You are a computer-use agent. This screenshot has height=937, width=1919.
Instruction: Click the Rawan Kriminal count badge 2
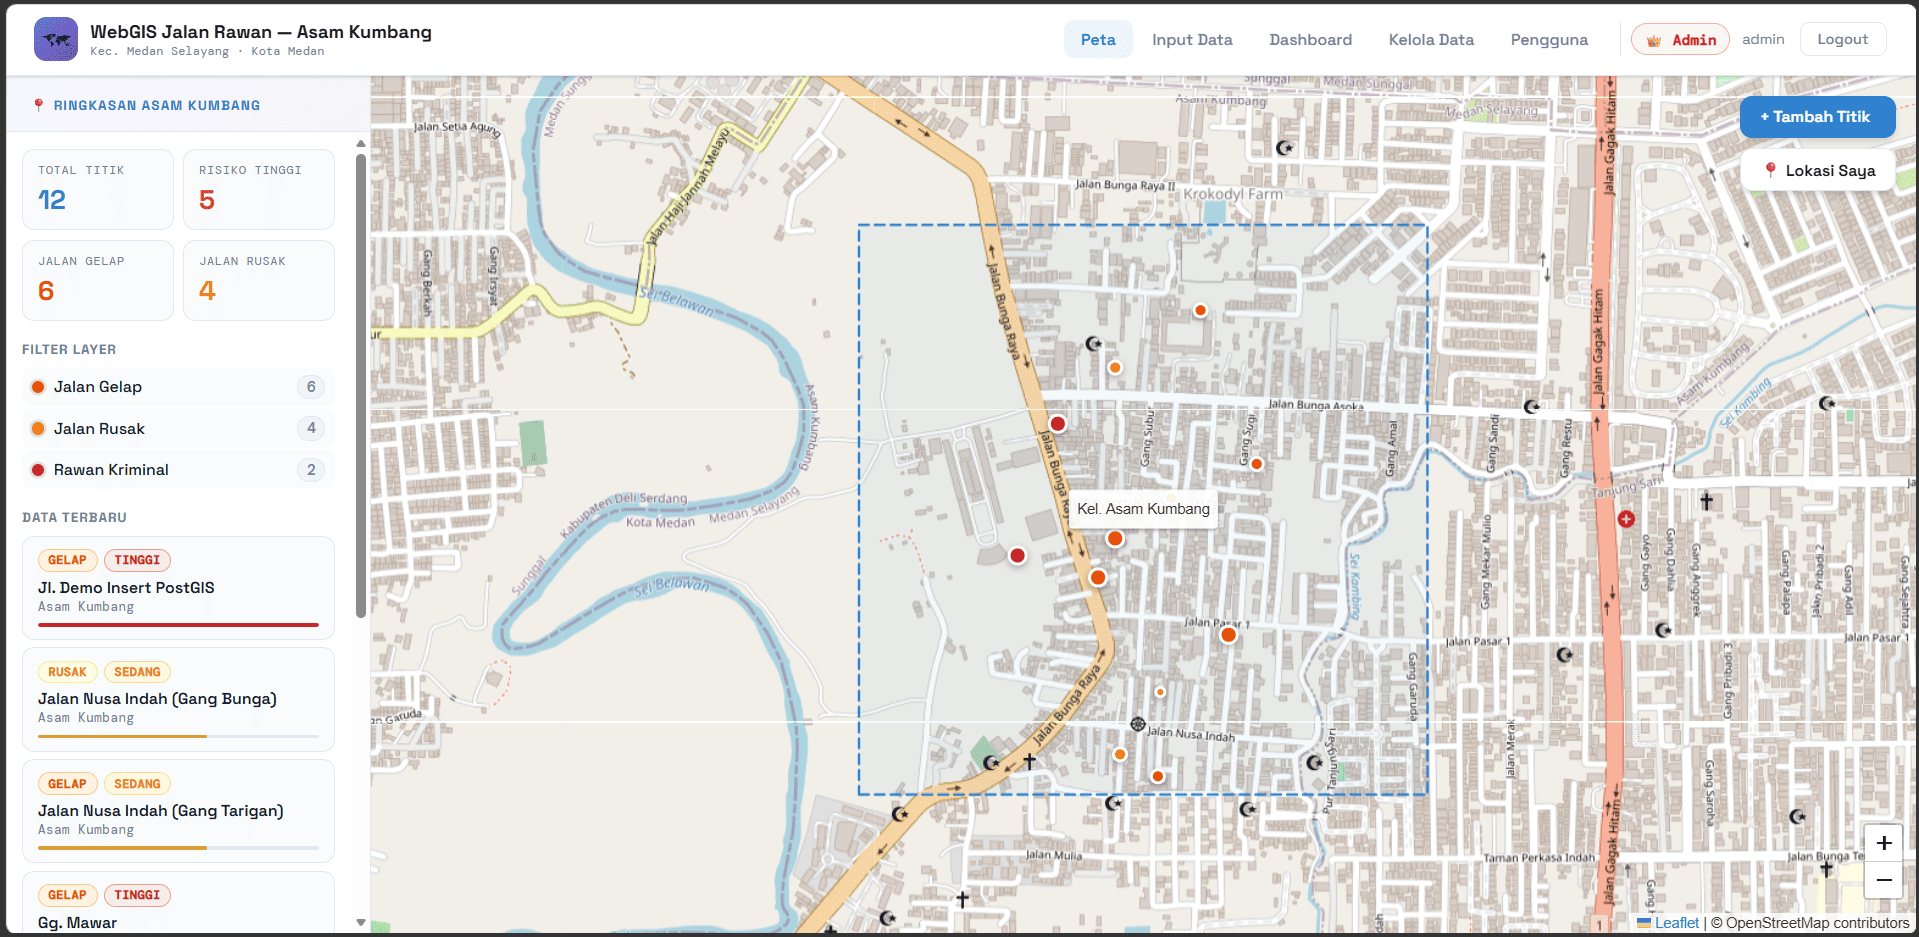311,470
